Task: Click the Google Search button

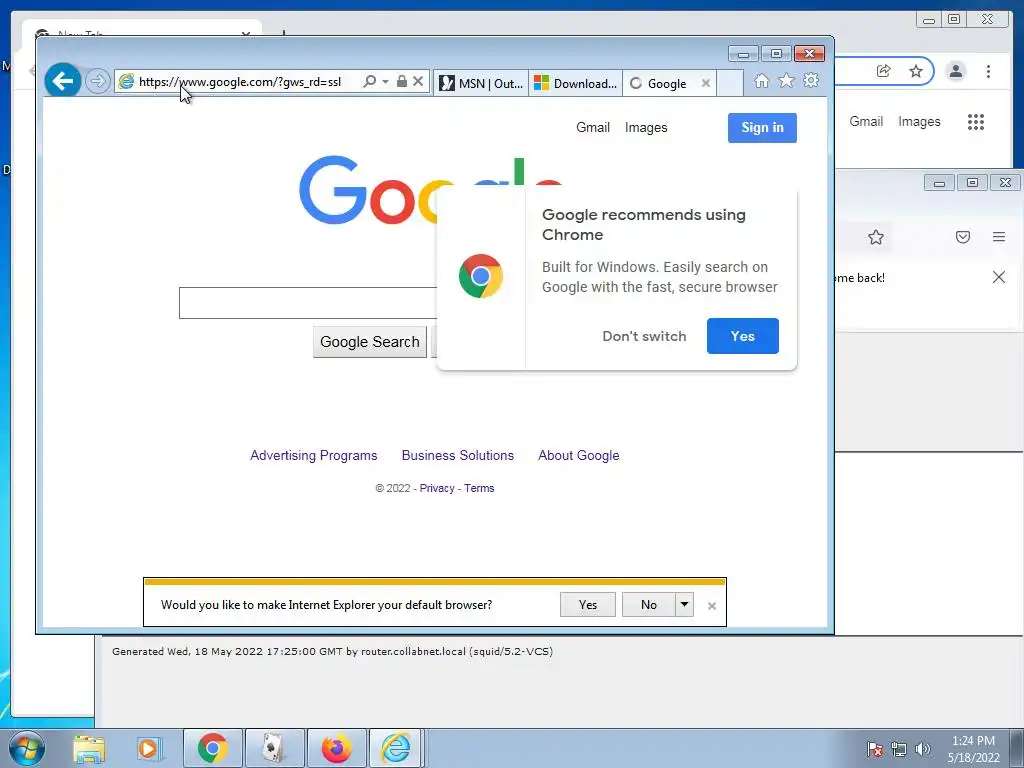Action: pos(370,342)
